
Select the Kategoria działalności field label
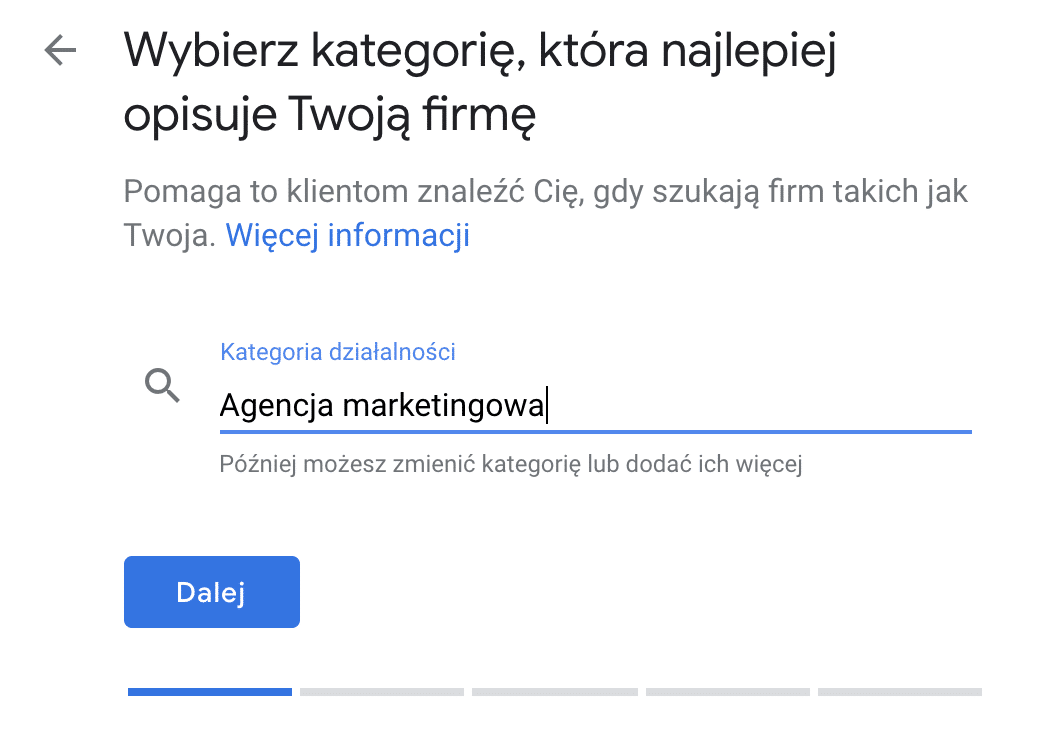click(x=337, y=352)
